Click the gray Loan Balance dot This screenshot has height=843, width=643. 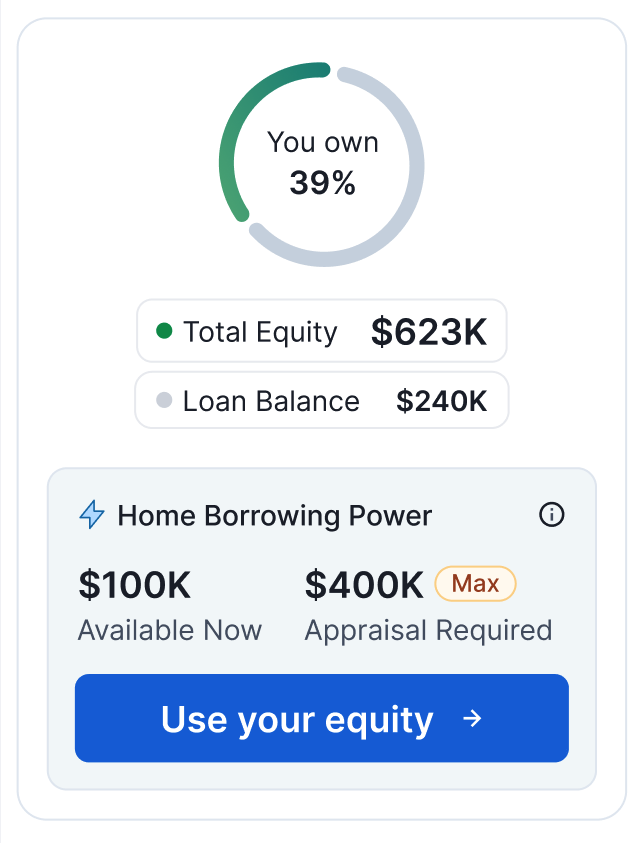click(x=164, y=400)
